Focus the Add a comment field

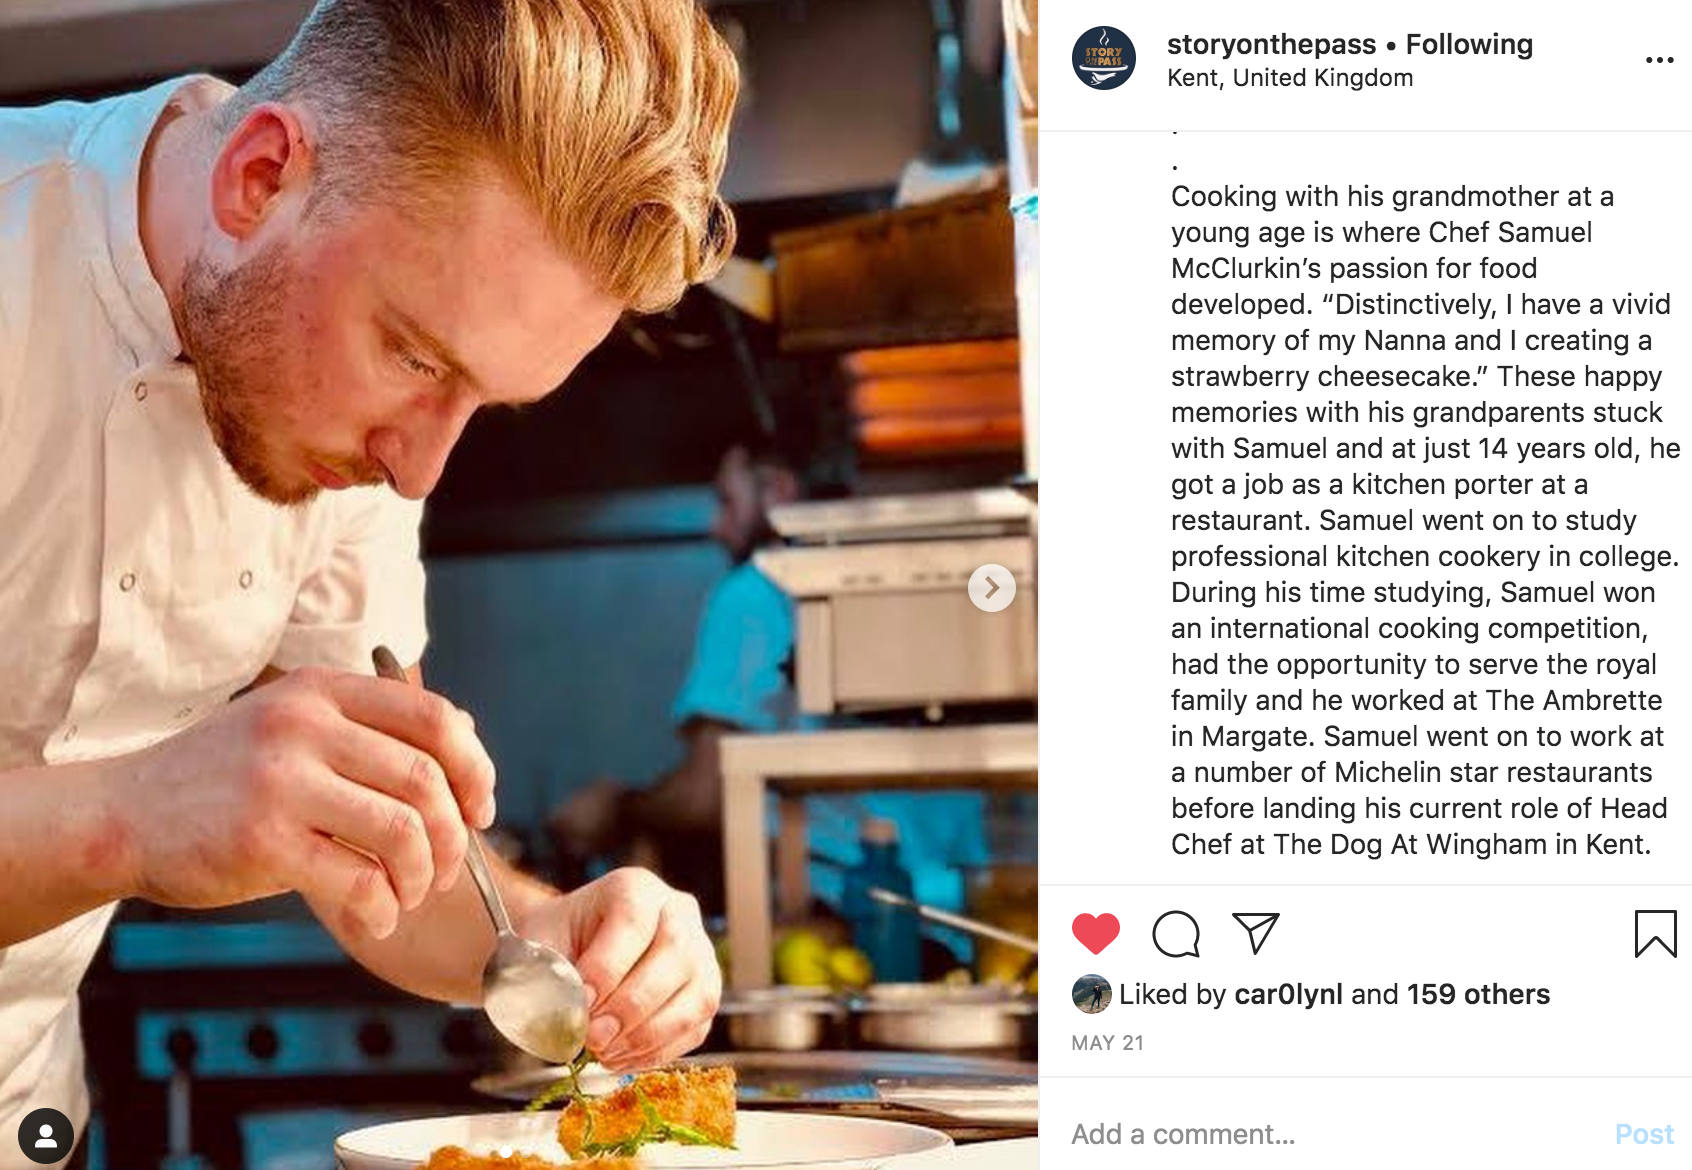click(x=1330, y=1134)
